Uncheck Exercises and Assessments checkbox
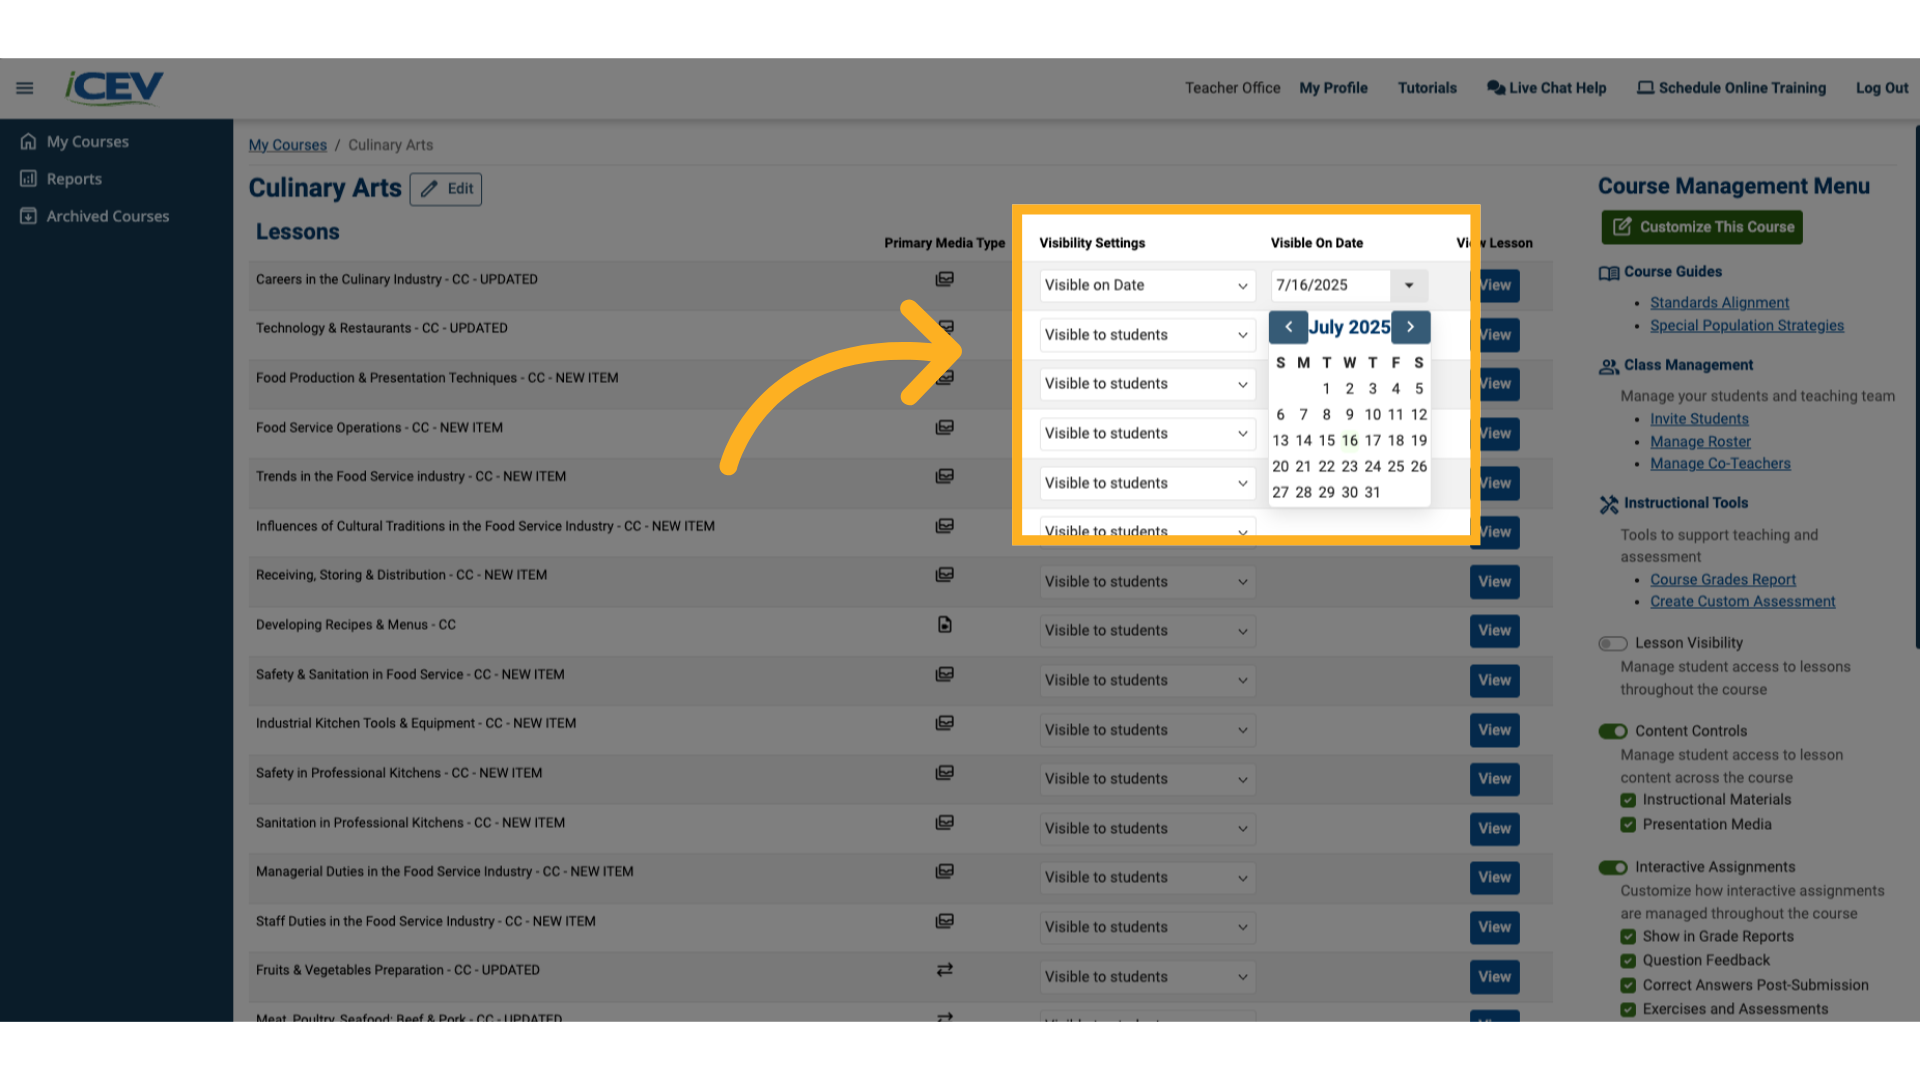Image resolution: width=1920 pixels, height=1080 pixels. pos(1628,1009)
